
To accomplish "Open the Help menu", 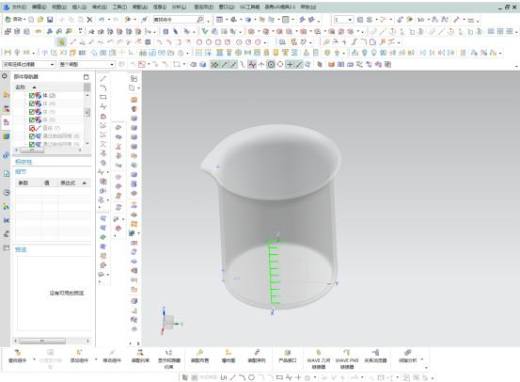I will pos(308,7).
